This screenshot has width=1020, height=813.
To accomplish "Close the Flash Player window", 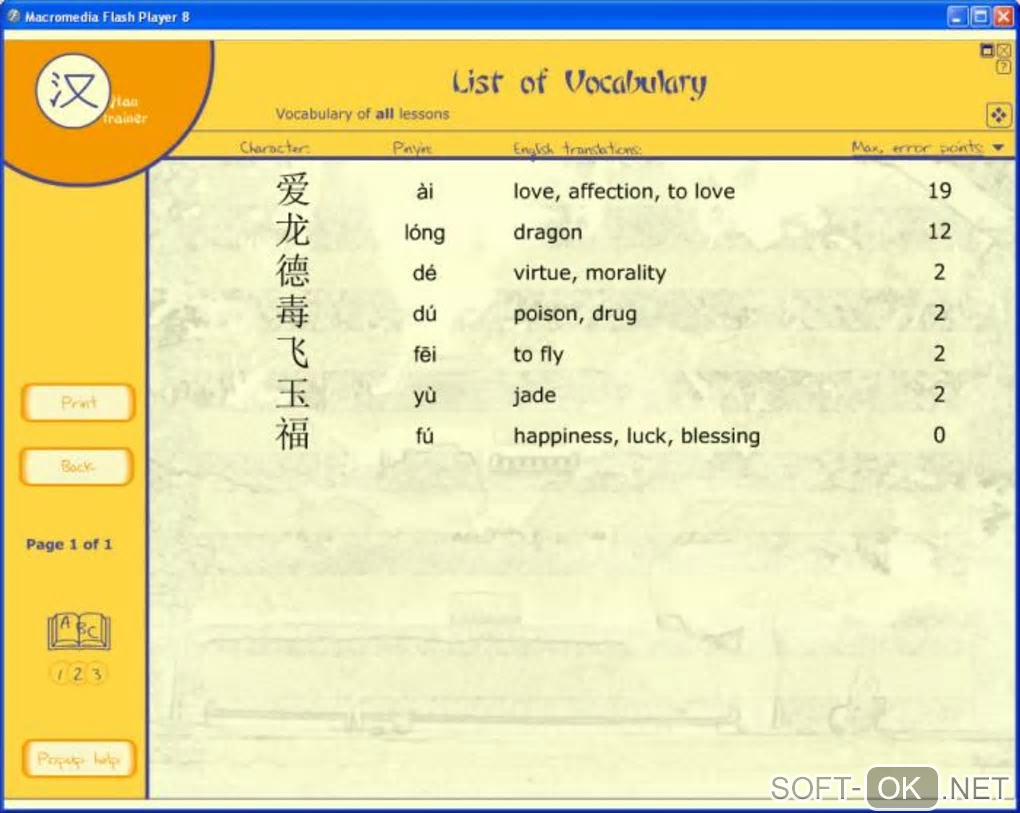I will click(1003, 16).
